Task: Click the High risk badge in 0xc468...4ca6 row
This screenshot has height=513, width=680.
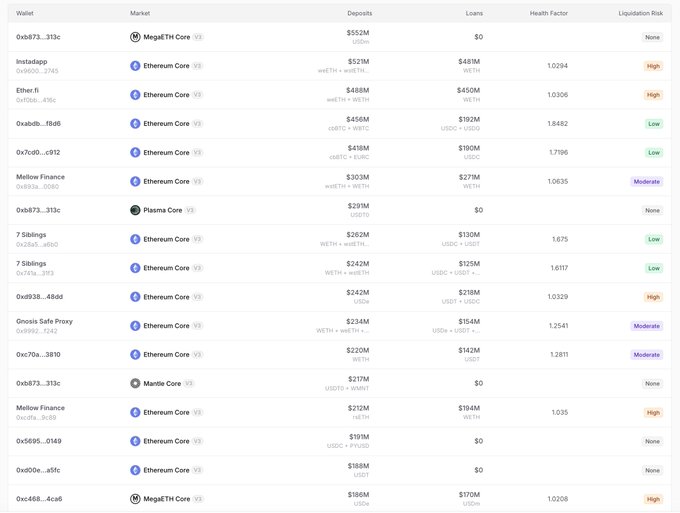Action: (x=653, y=499)
